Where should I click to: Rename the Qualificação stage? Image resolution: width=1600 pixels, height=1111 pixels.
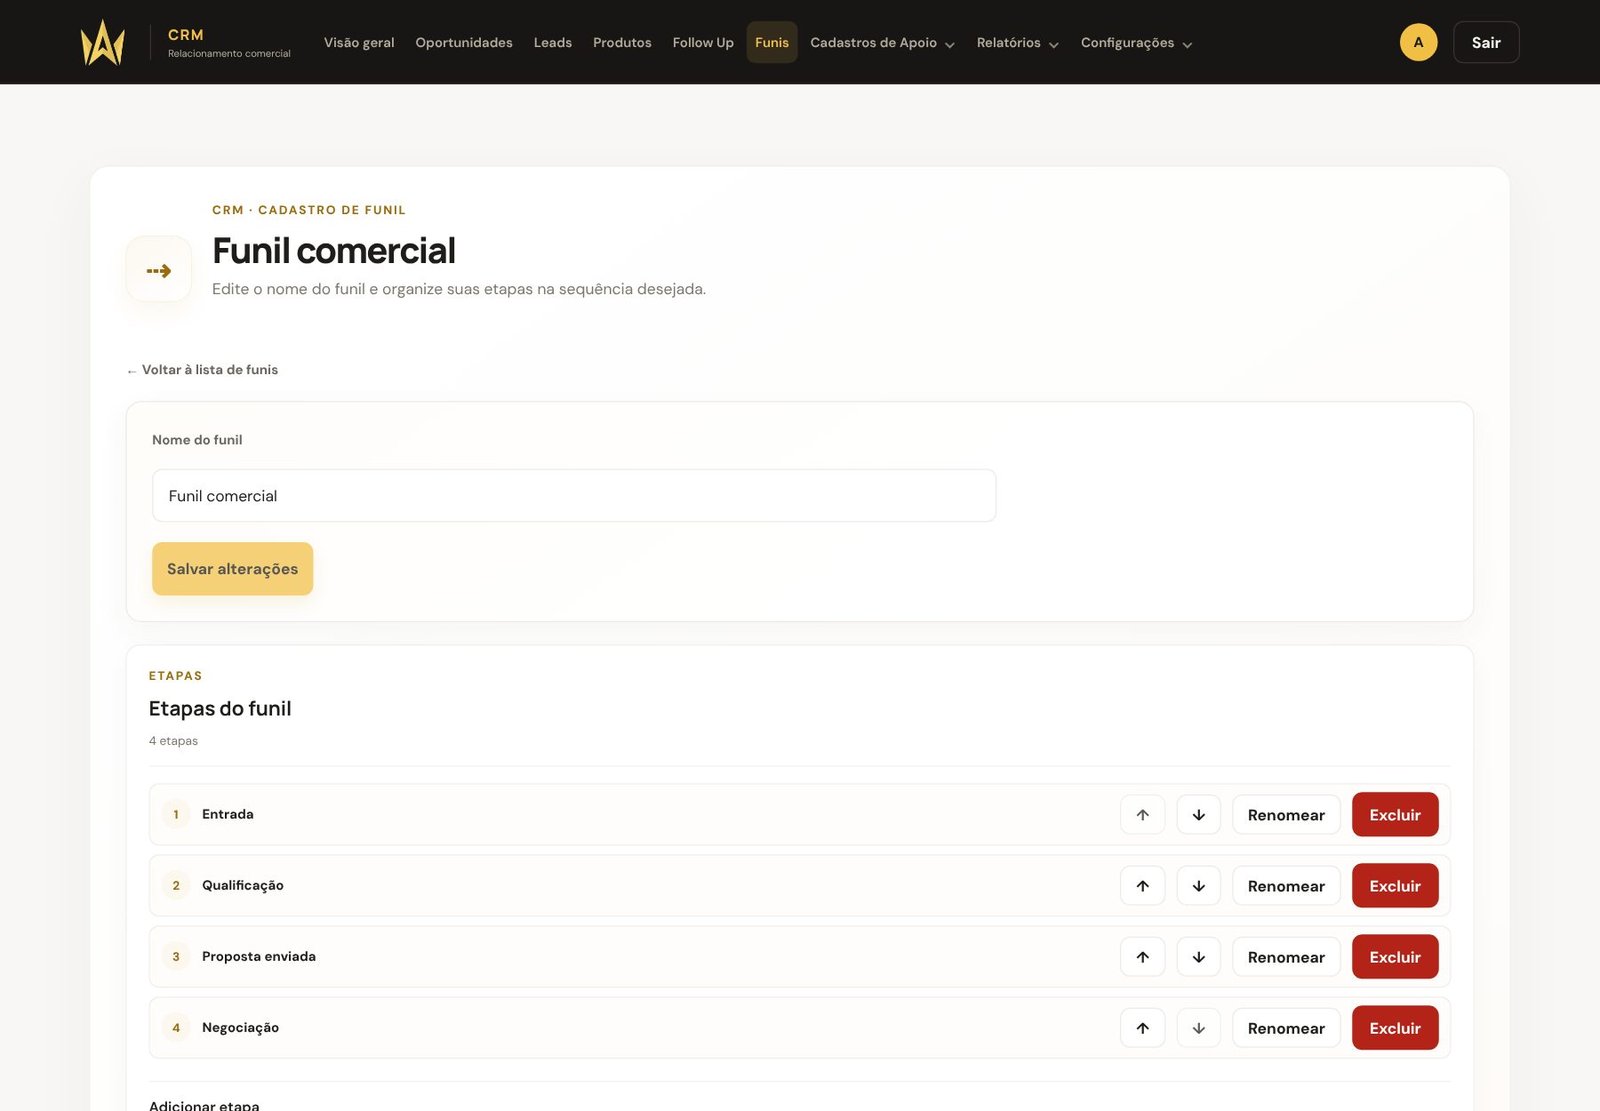pyautogui.click(x=1286, y=886)
